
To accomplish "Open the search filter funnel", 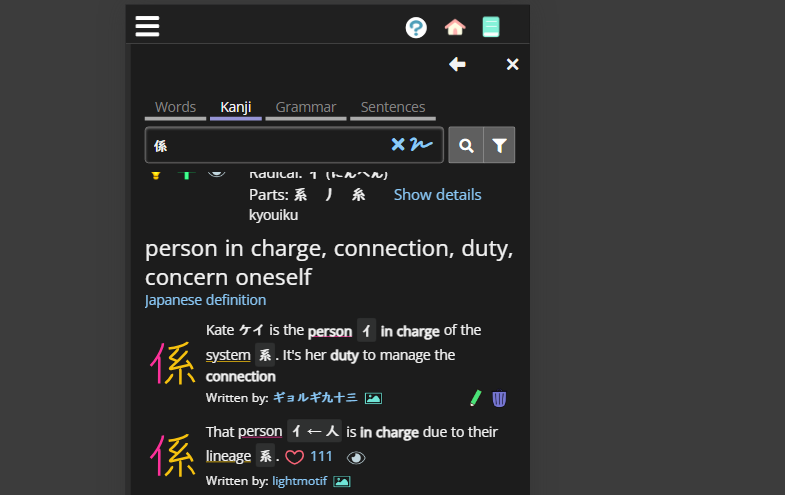I will click(x=499, y=145).
